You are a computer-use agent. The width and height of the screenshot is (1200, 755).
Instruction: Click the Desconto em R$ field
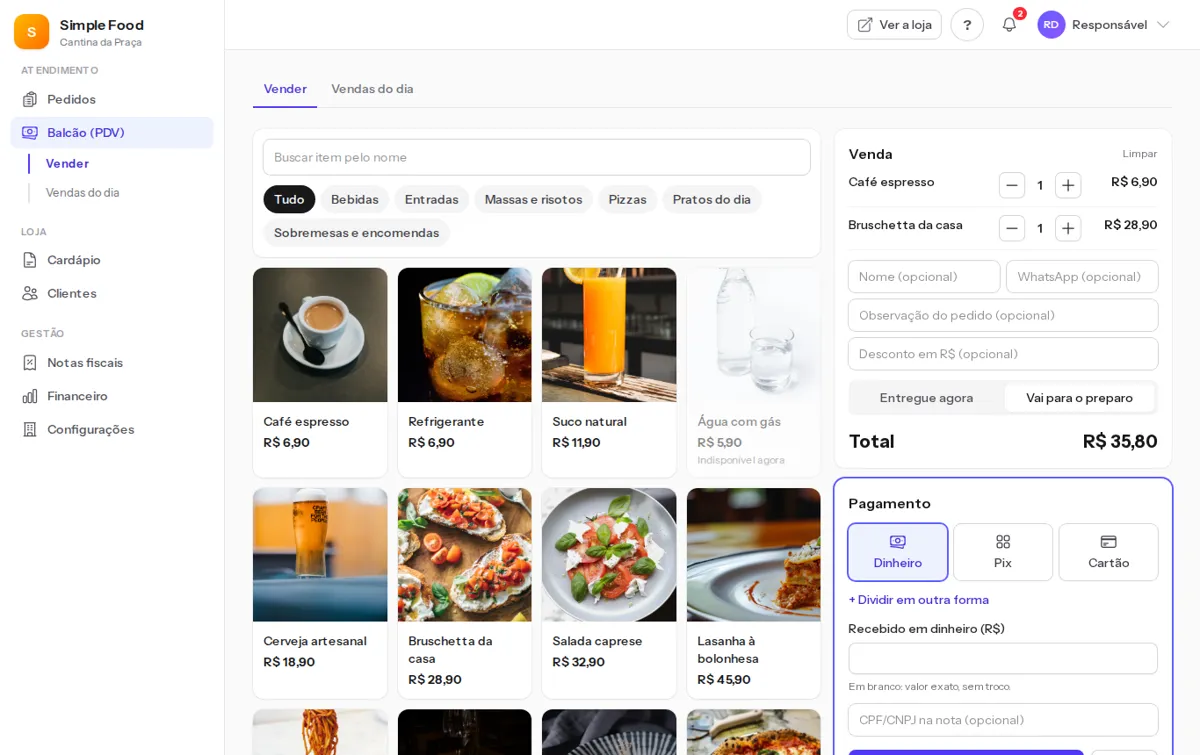click(1003, 354)
